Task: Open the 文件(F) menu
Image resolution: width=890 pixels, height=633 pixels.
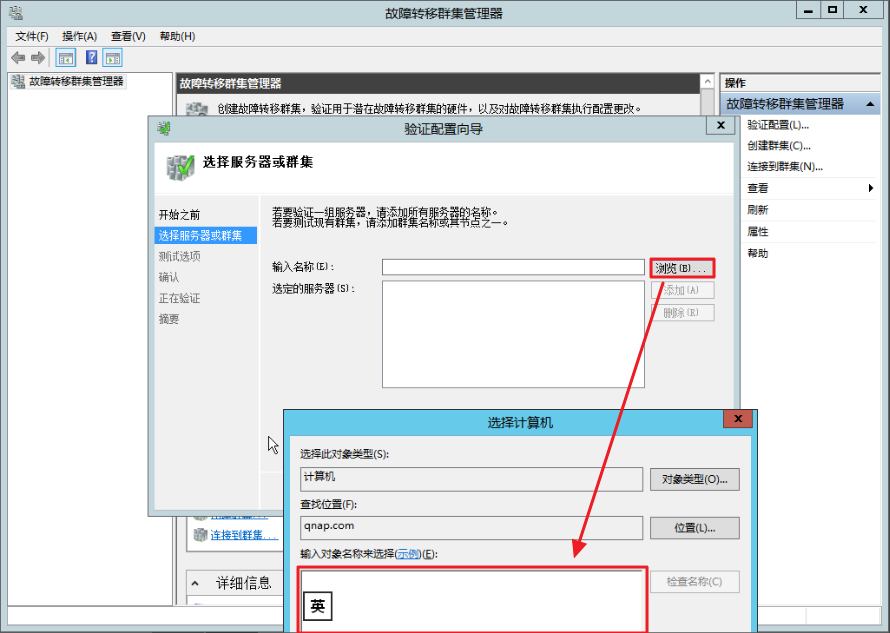Action: click(32, 36)
